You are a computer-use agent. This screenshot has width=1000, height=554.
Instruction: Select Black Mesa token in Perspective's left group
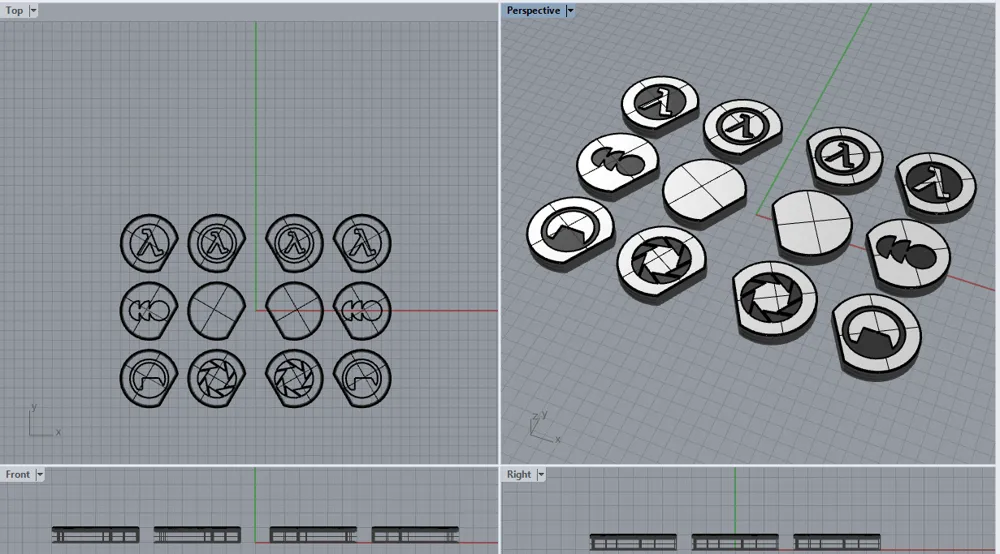[570, 231]
